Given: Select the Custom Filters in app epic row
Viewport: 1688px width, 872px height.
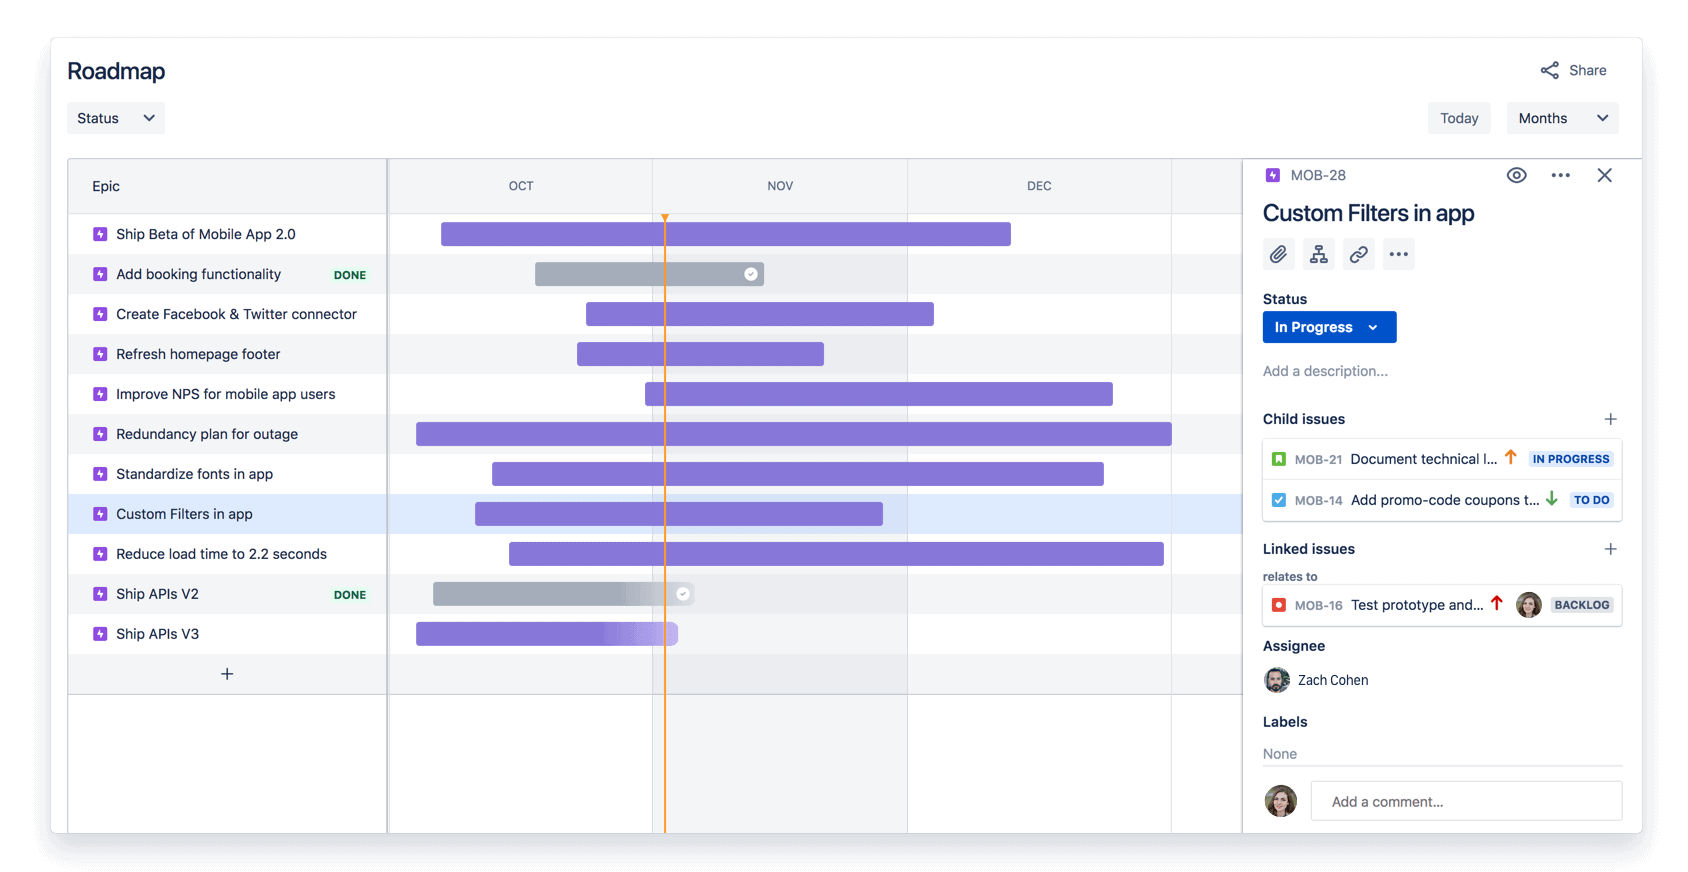Looking at the screenshot, I should coord(184,513).
